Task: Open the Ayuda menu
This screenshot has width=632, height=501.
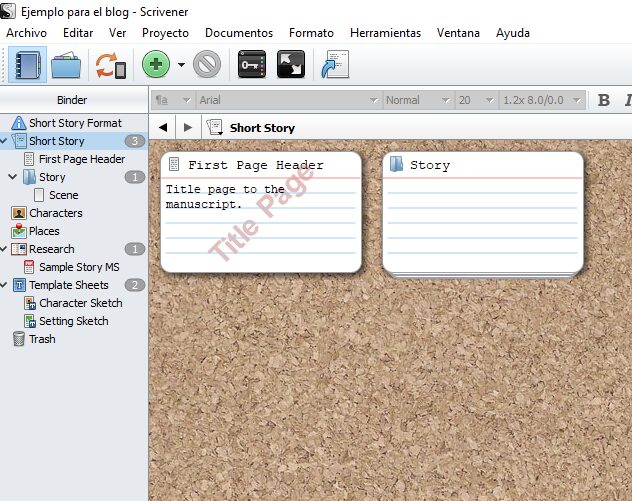Action: 513,33
